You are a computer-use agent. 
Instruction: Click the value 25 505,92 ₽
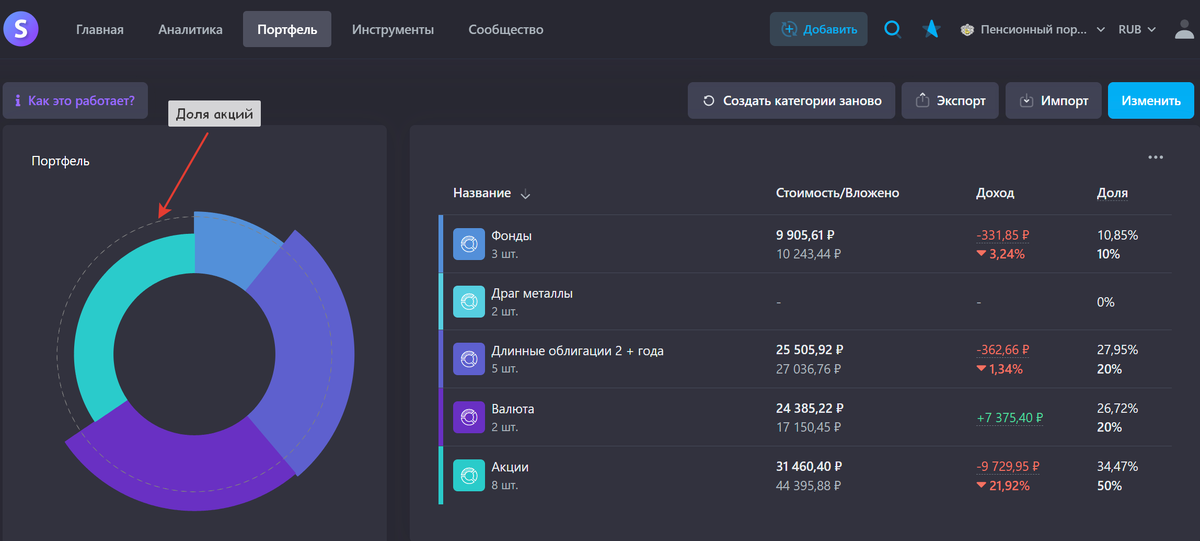click(809, 351)
